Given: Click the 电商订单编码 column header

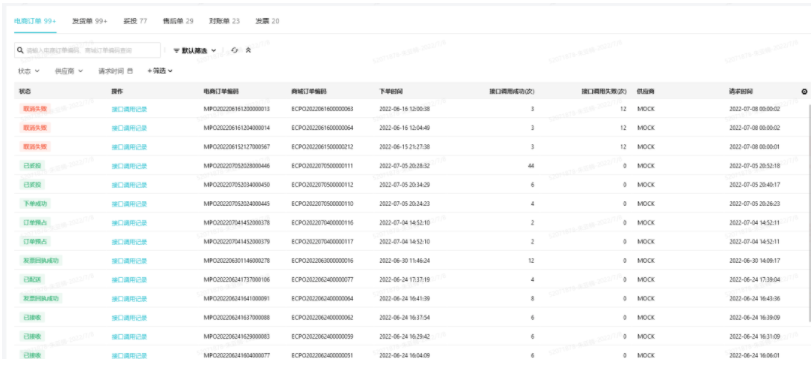Looking at the screenshot, I should [221, 92].
